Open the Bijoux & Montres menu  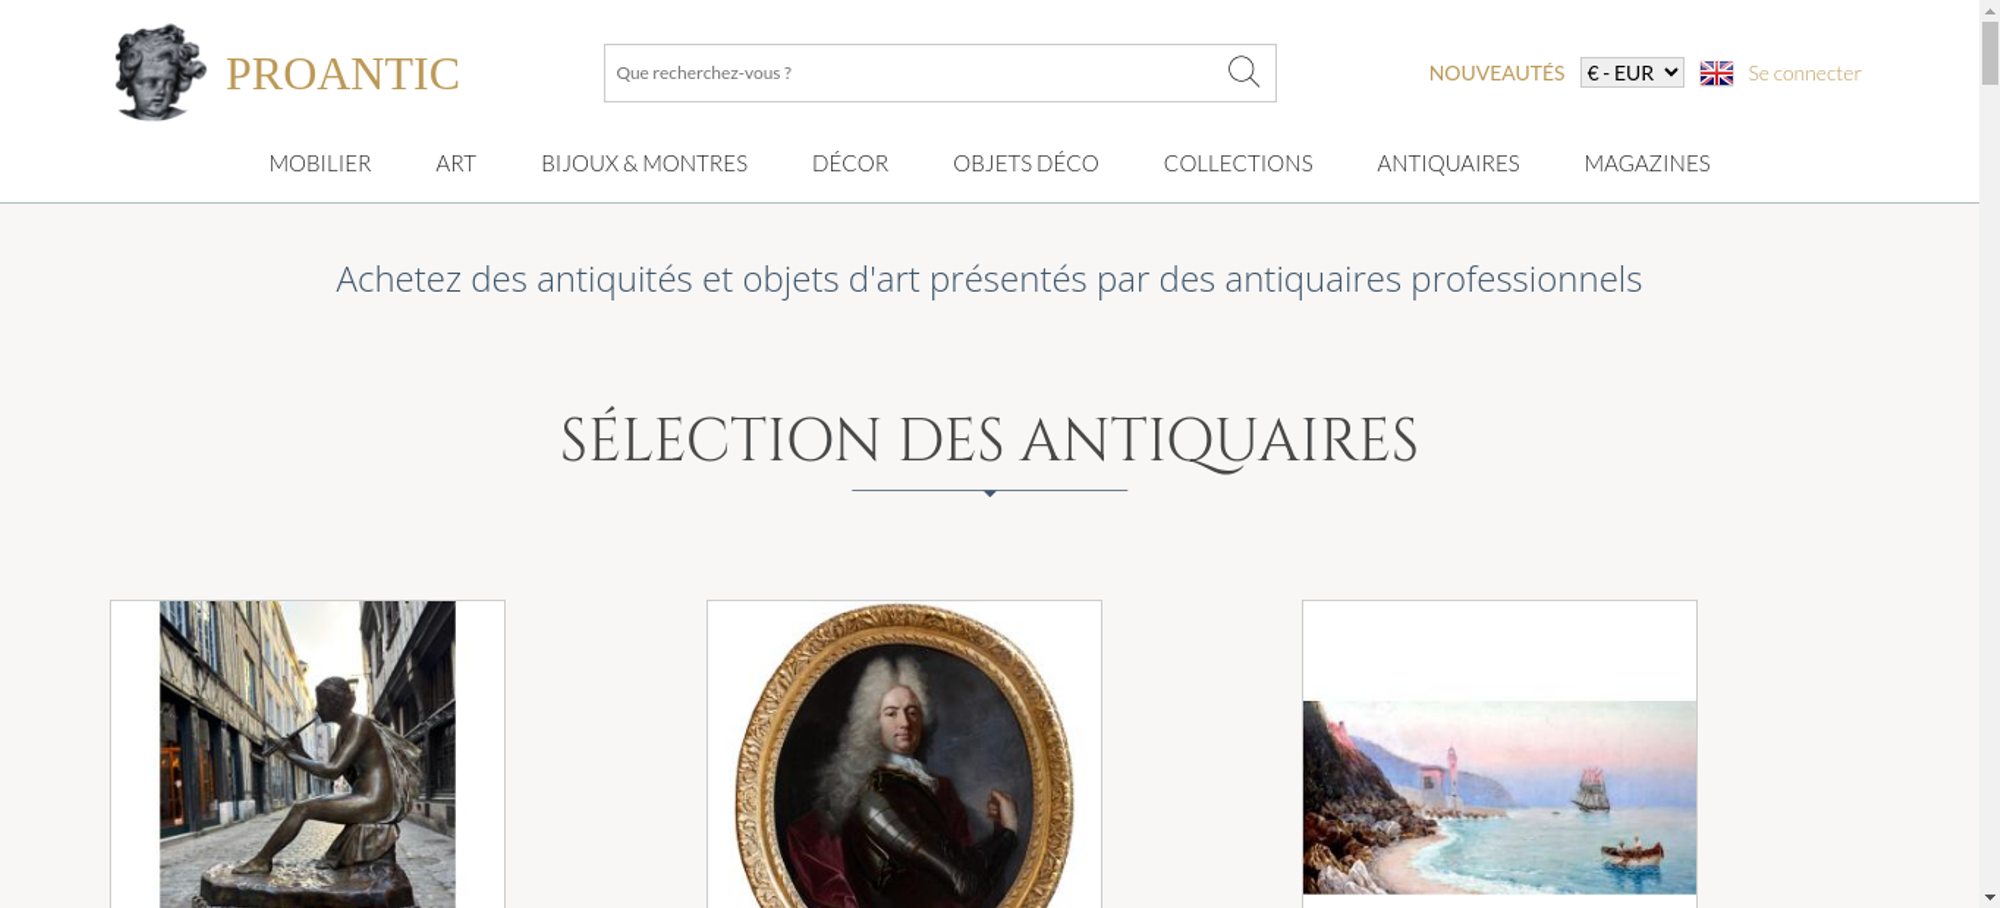click(644, 163)
